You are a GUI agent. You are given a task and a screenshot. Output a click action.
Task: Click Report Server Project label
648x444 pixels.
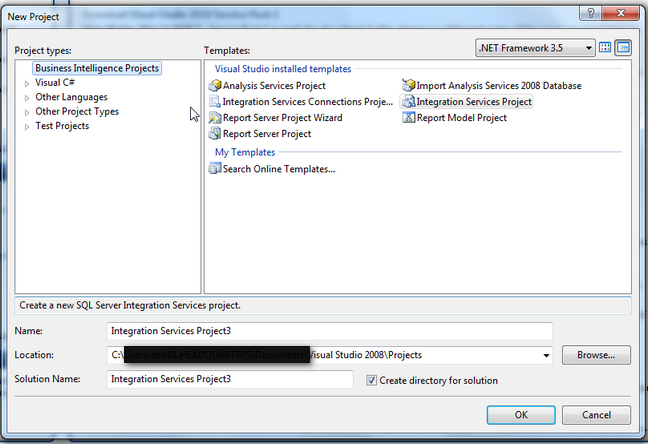[267, 134]
